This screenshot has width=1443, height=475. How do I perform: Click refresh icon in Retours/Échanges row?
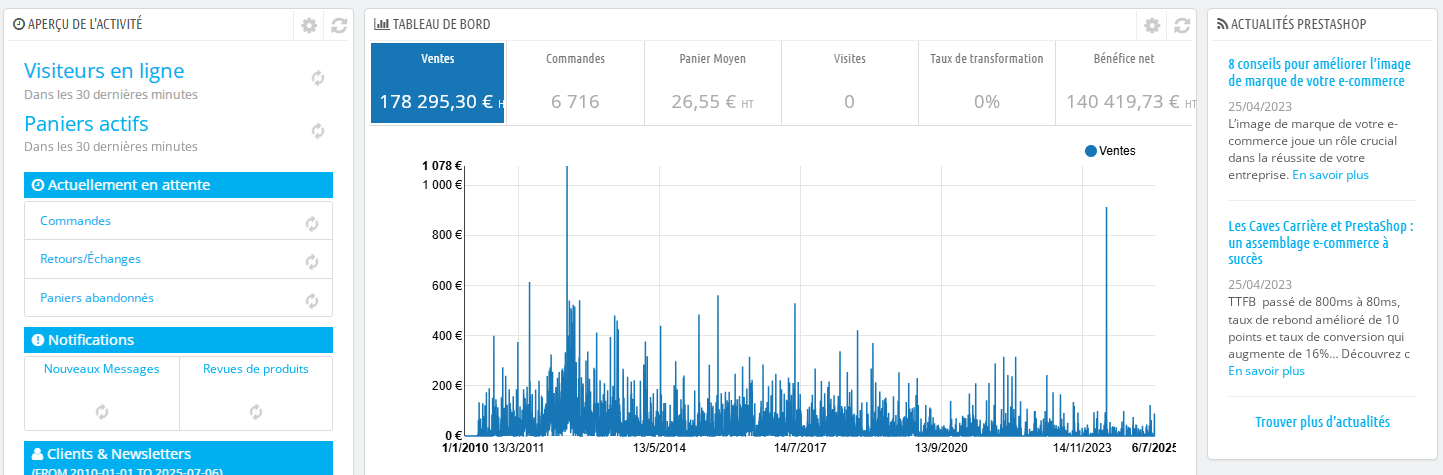312,262
